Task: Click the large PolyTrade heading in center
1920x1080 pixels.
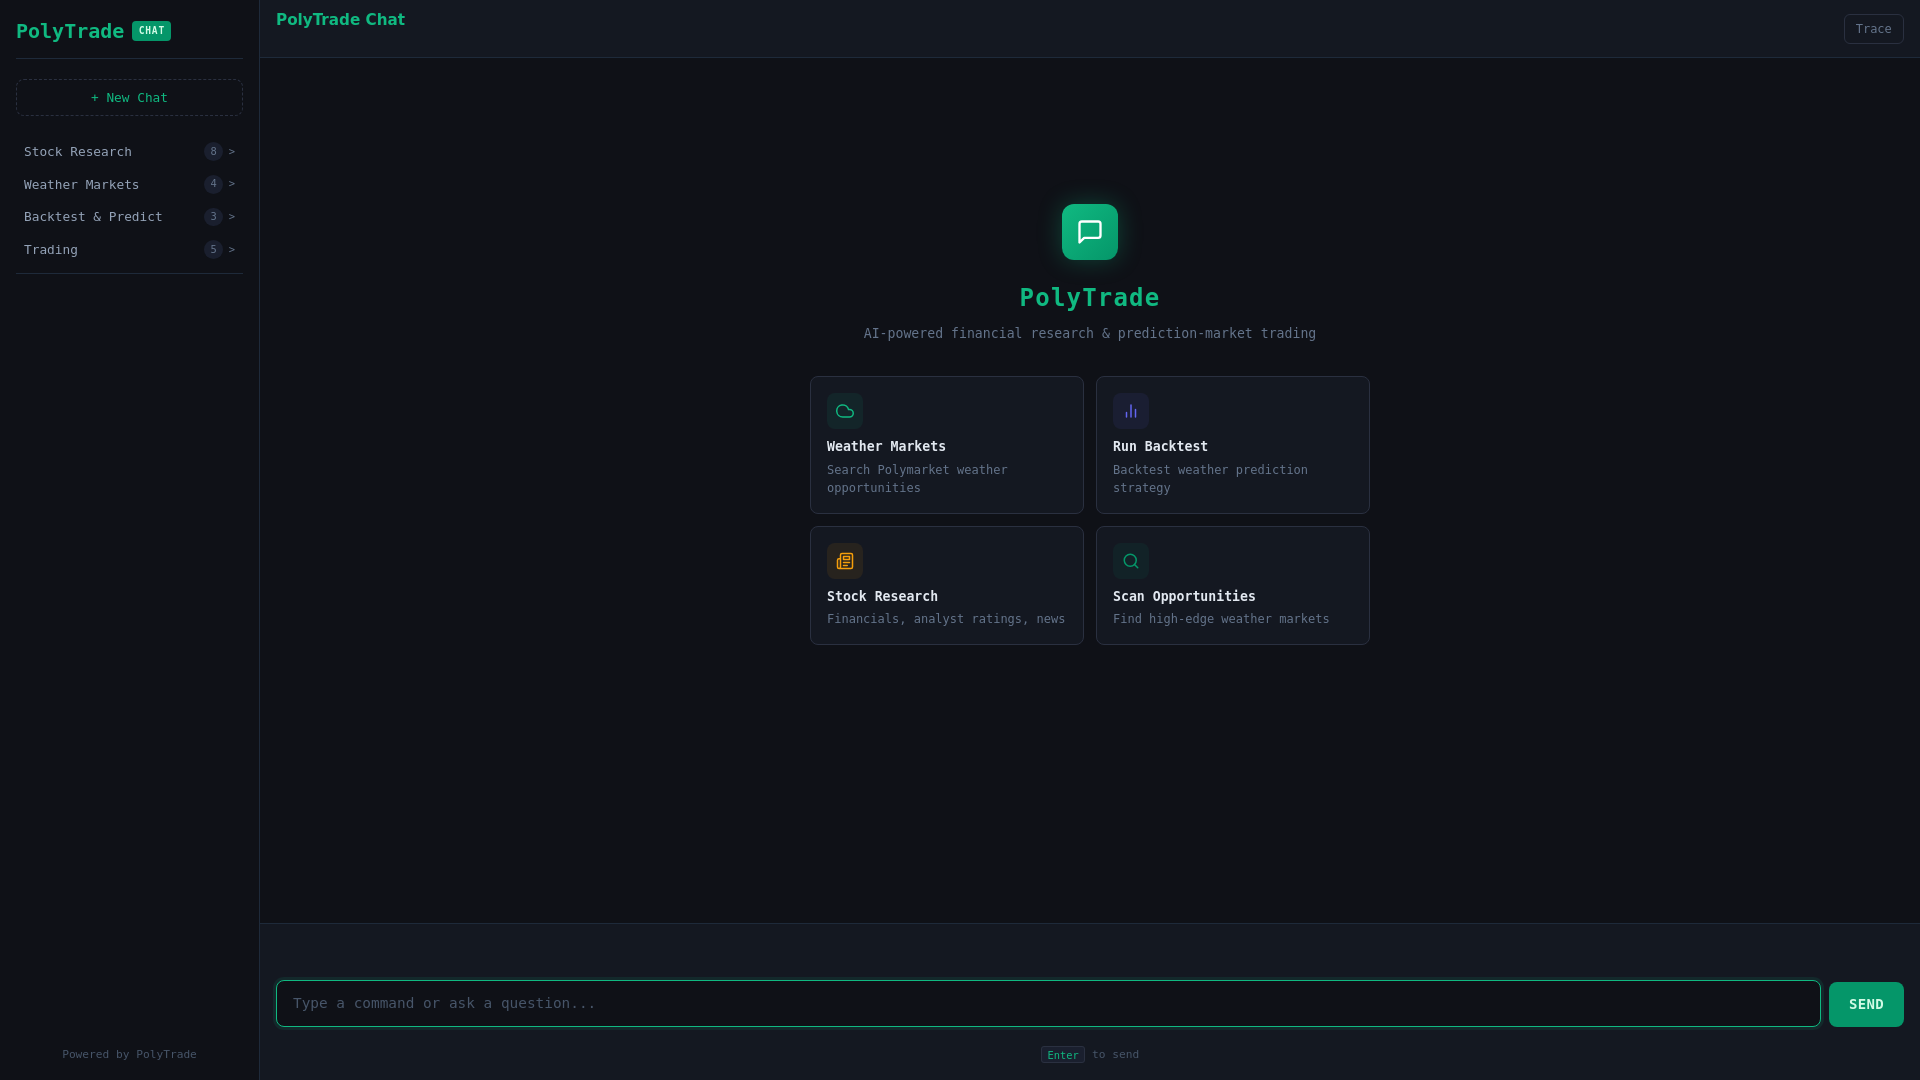Action: click(1089, 298)
